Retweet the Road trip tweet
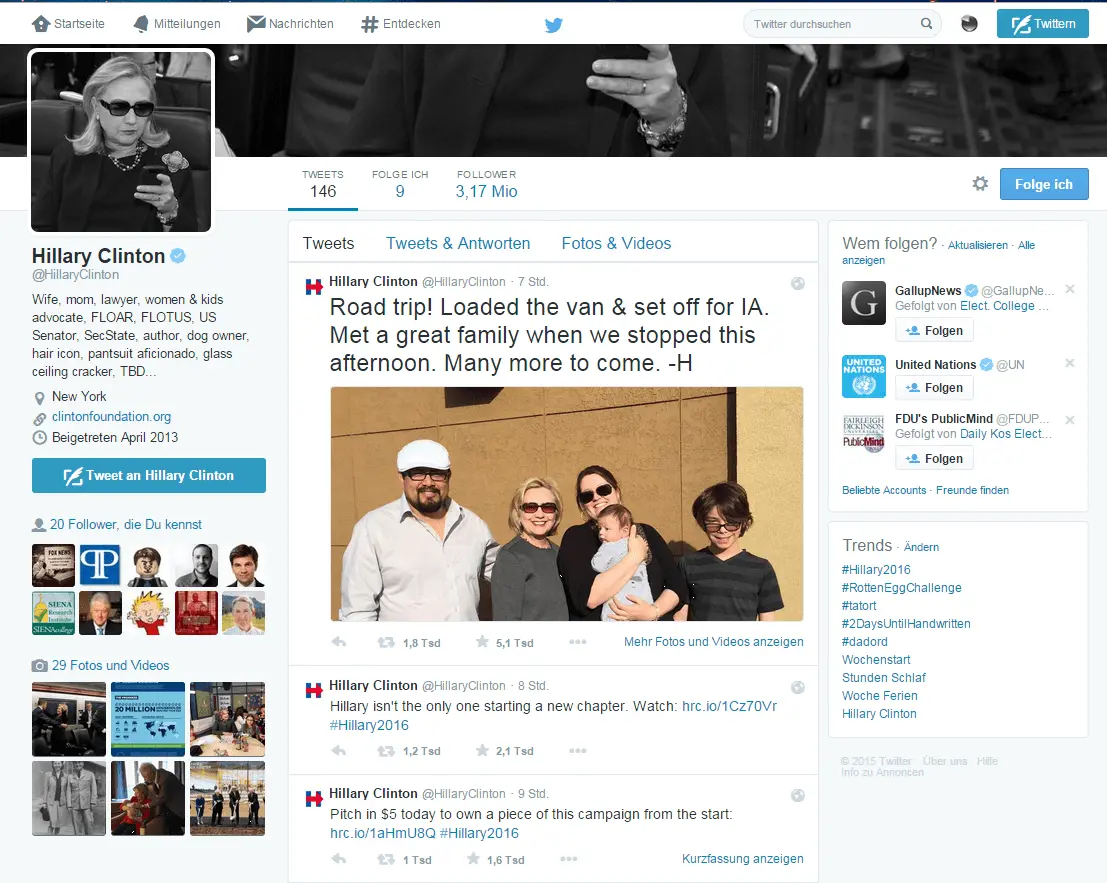Screen dimensions: 1107x883 coord(385,642)
